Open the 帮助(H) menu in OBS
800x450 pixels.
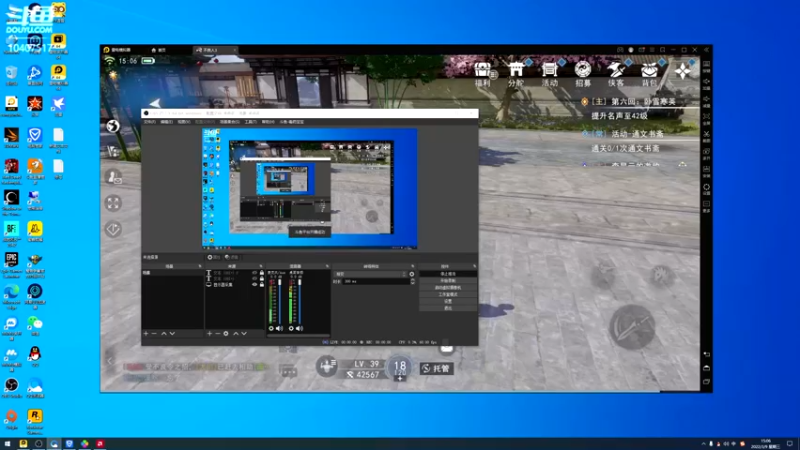pos(268,122)
